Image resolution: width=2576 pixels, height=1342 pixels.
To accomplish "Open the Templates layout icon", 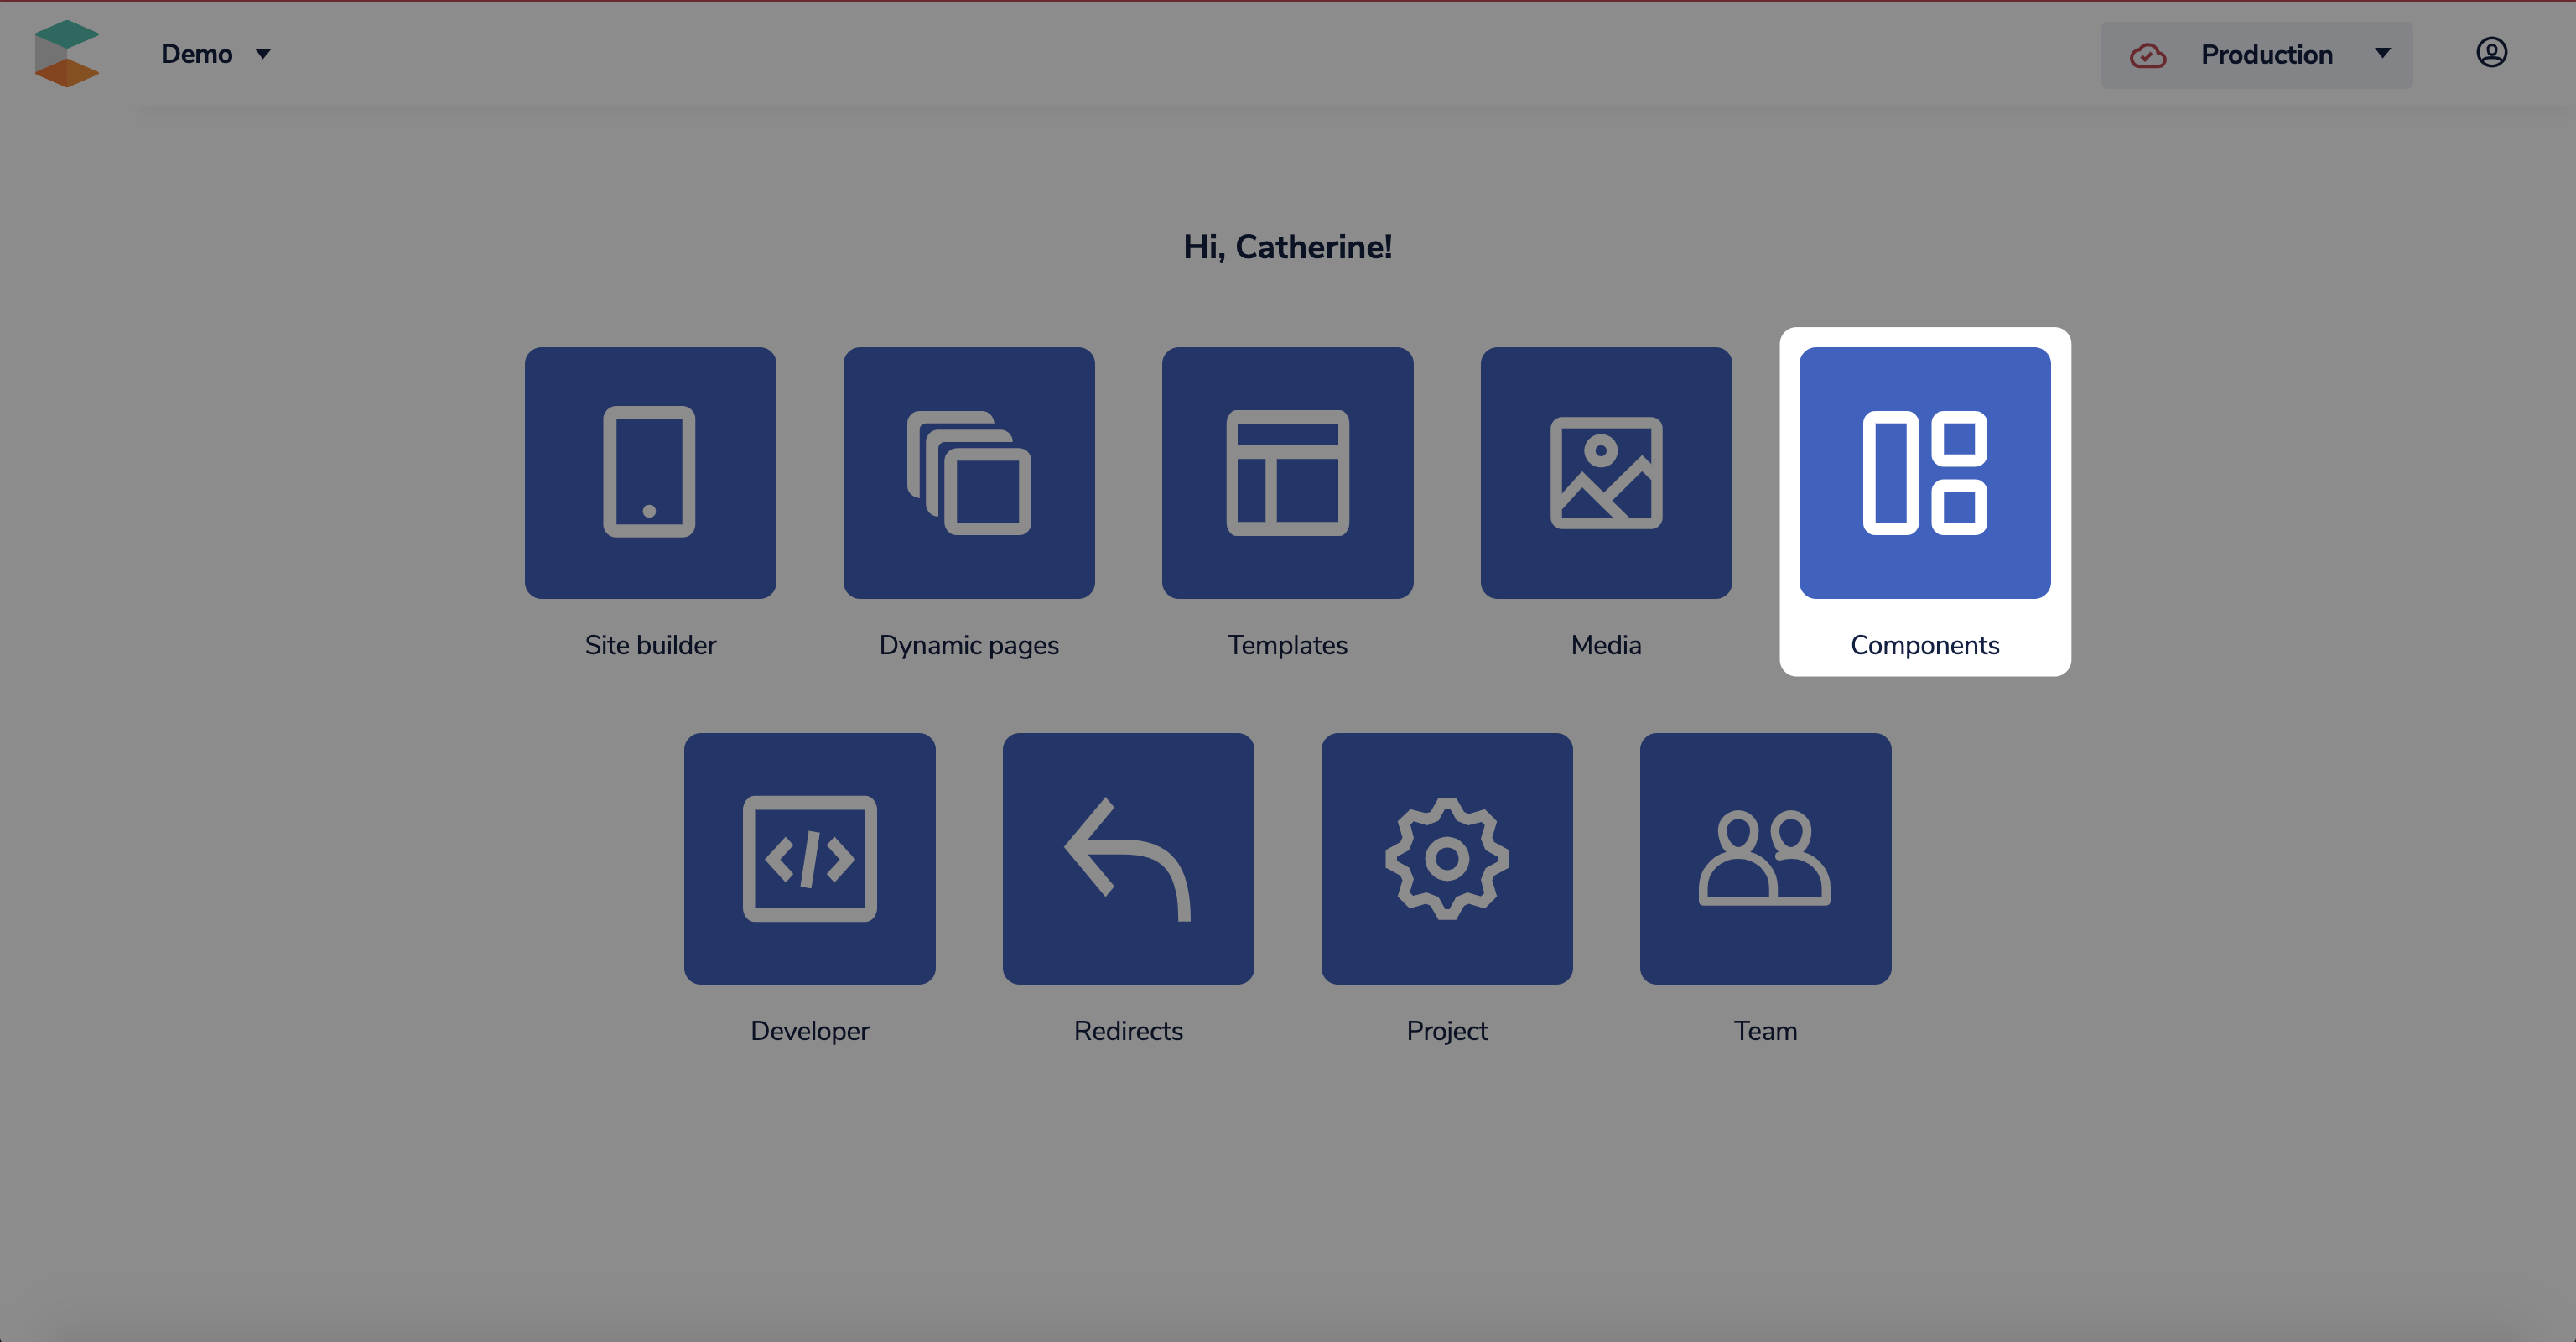I will pyautogui.click(x=1287, y=472).
